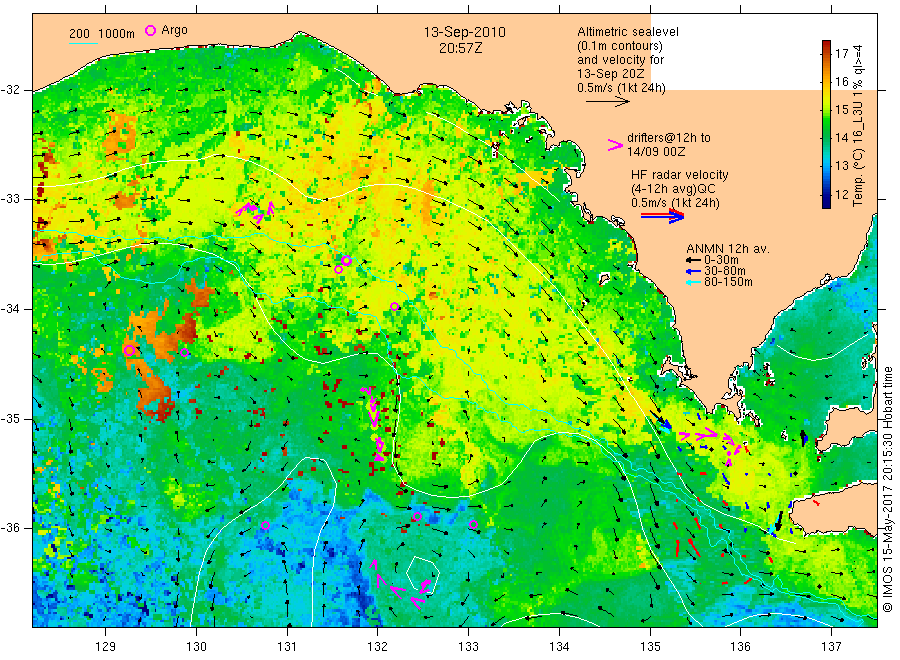
Task: Click the dark red top of temperature color bar
Action: point(826,45)
